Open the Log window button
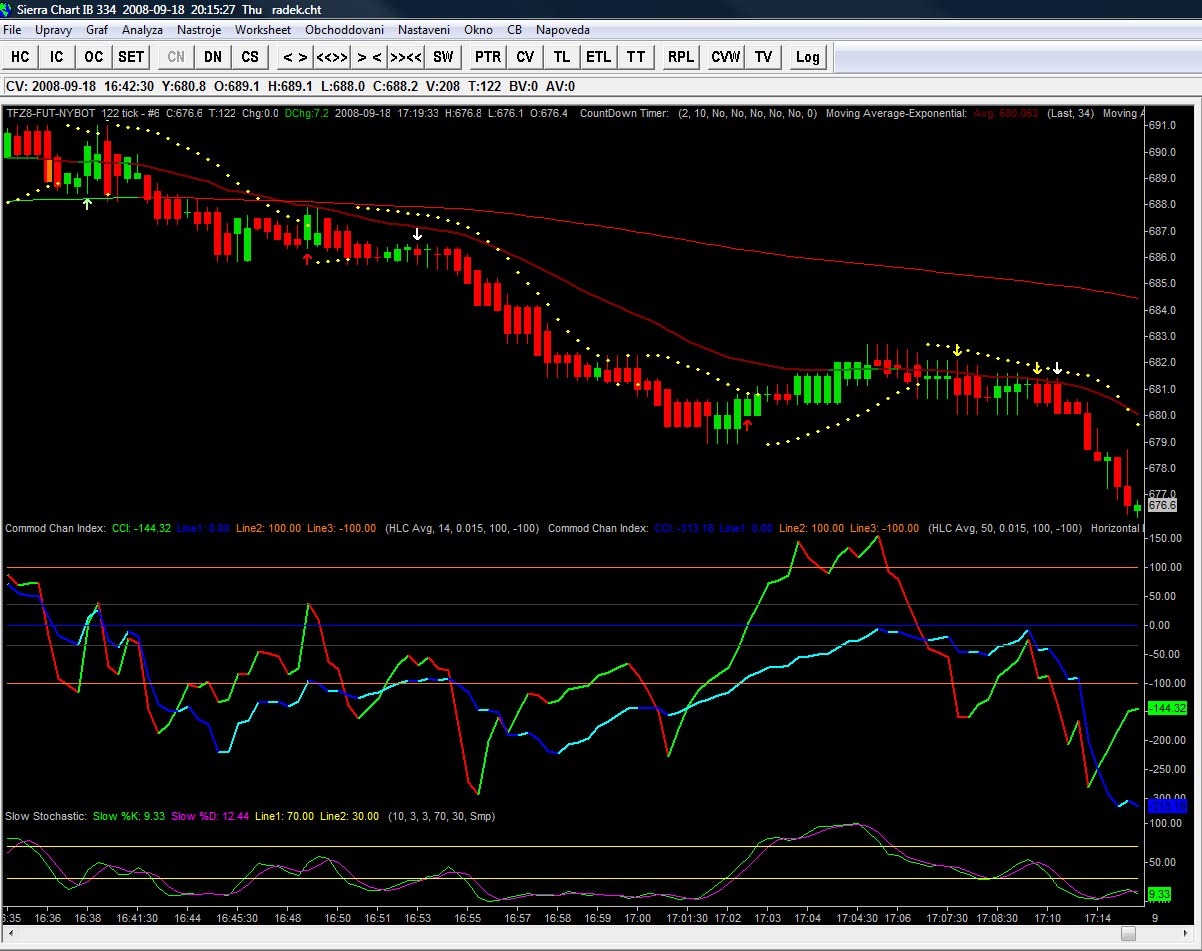Image resolution: width=1202 pixels, height=951 pixels. click(x=807, y=57)
